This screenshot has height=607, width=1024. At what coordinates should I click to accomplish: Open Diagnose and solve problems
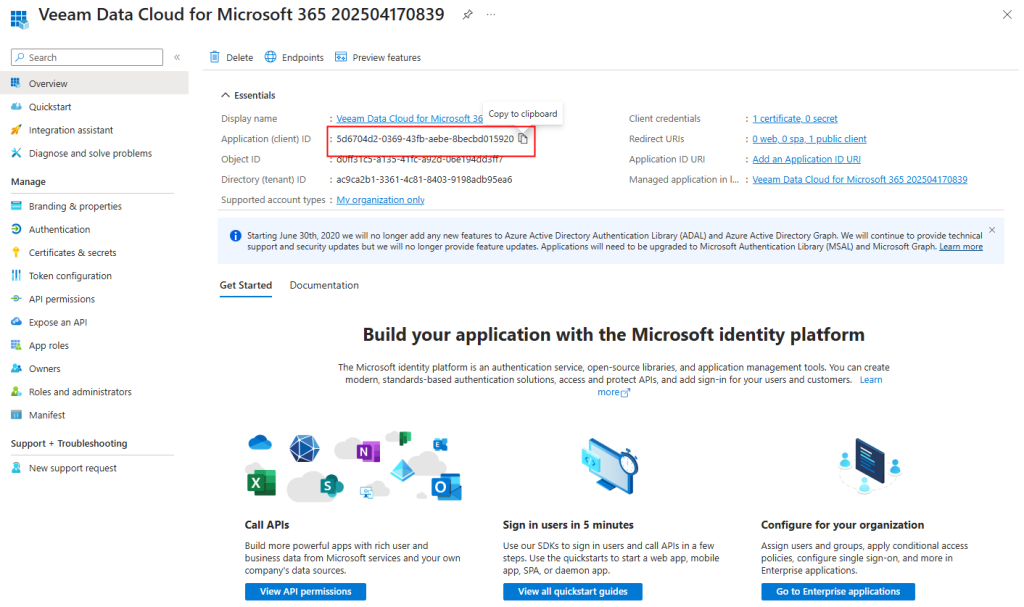tap(90, 154)
